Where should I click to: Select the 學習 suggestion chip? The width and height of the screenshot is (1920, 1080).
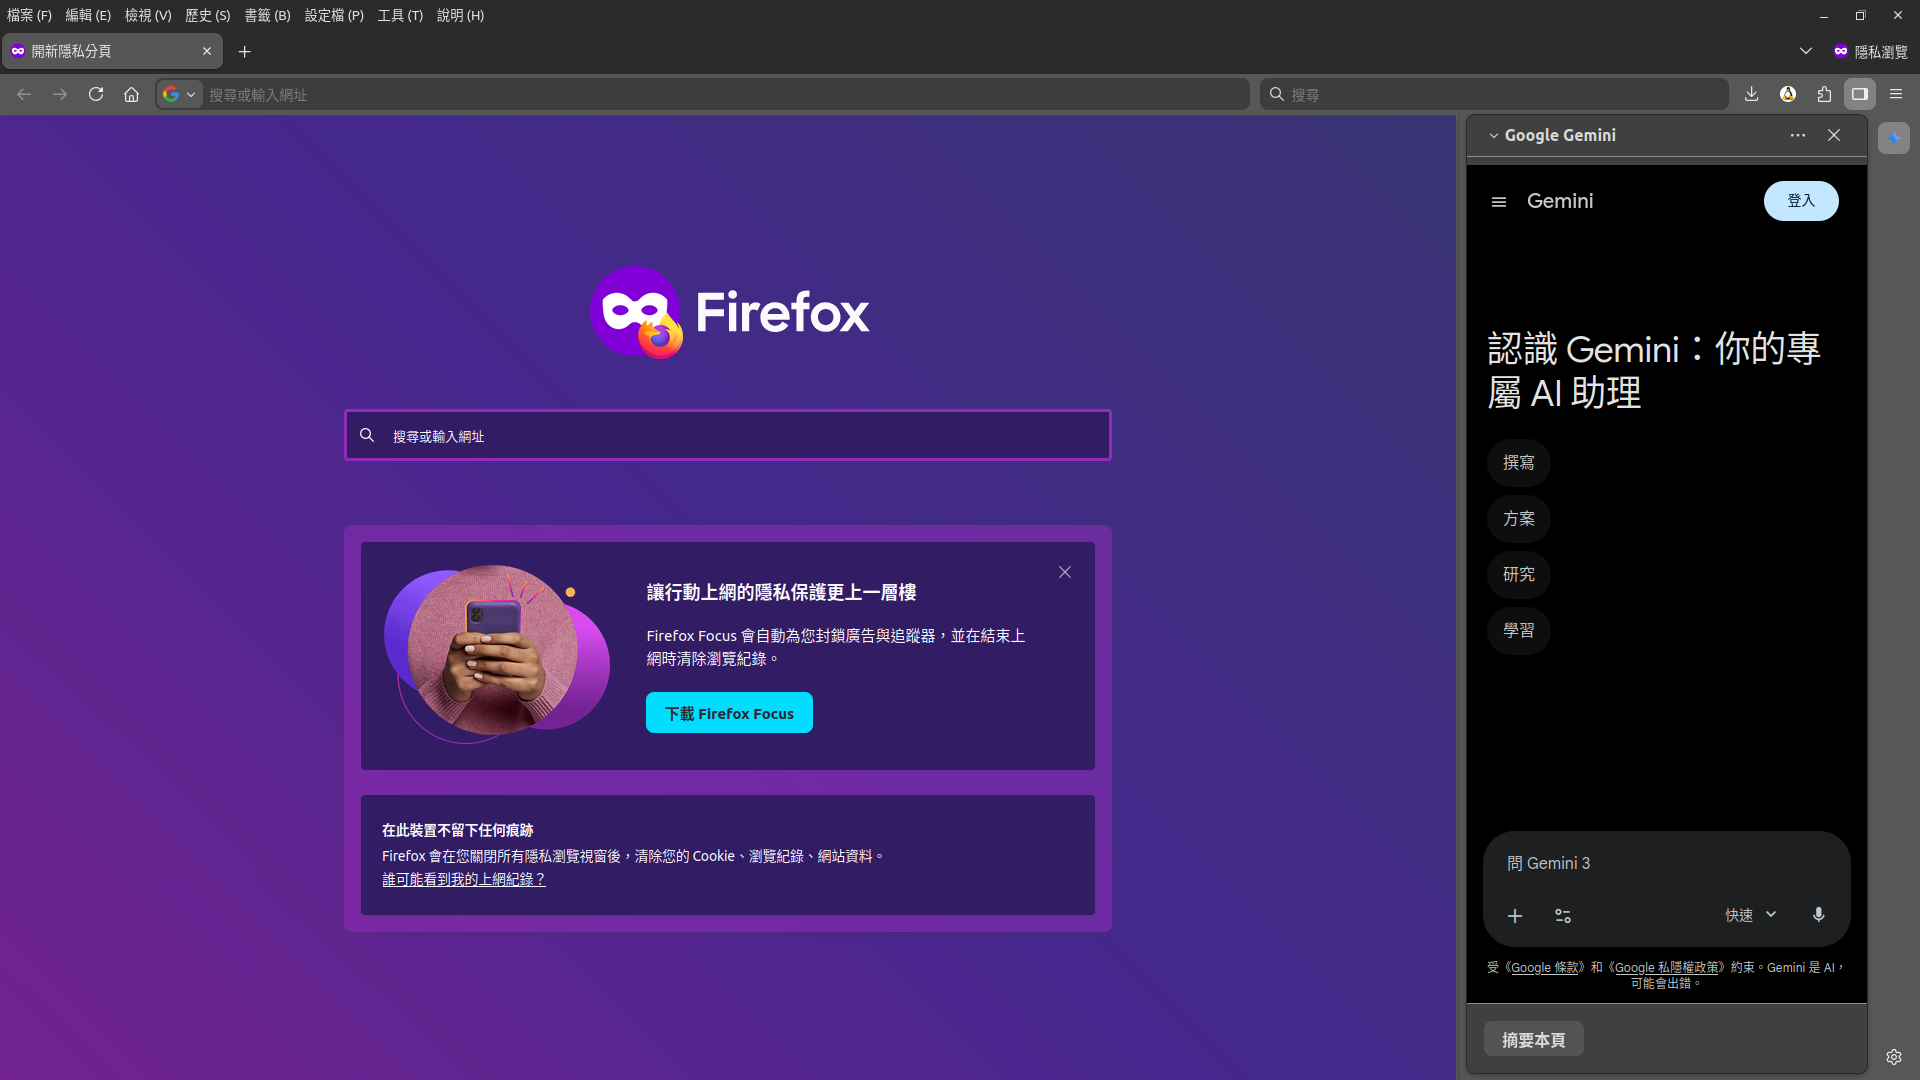tap(1518, 631)
